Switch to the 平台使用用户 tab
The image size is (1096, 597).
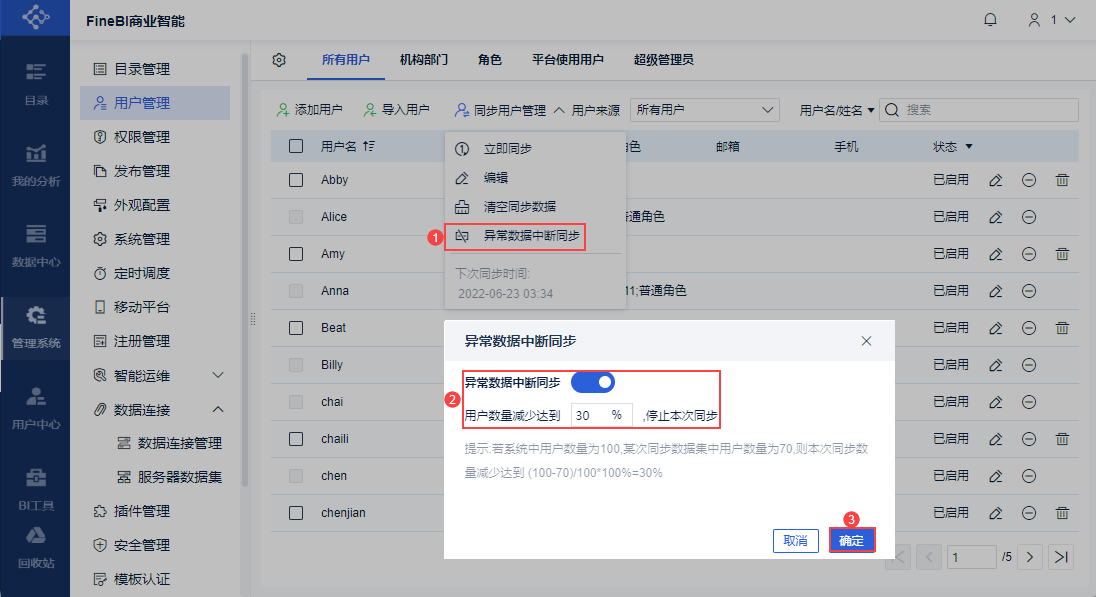click(568, 60)
